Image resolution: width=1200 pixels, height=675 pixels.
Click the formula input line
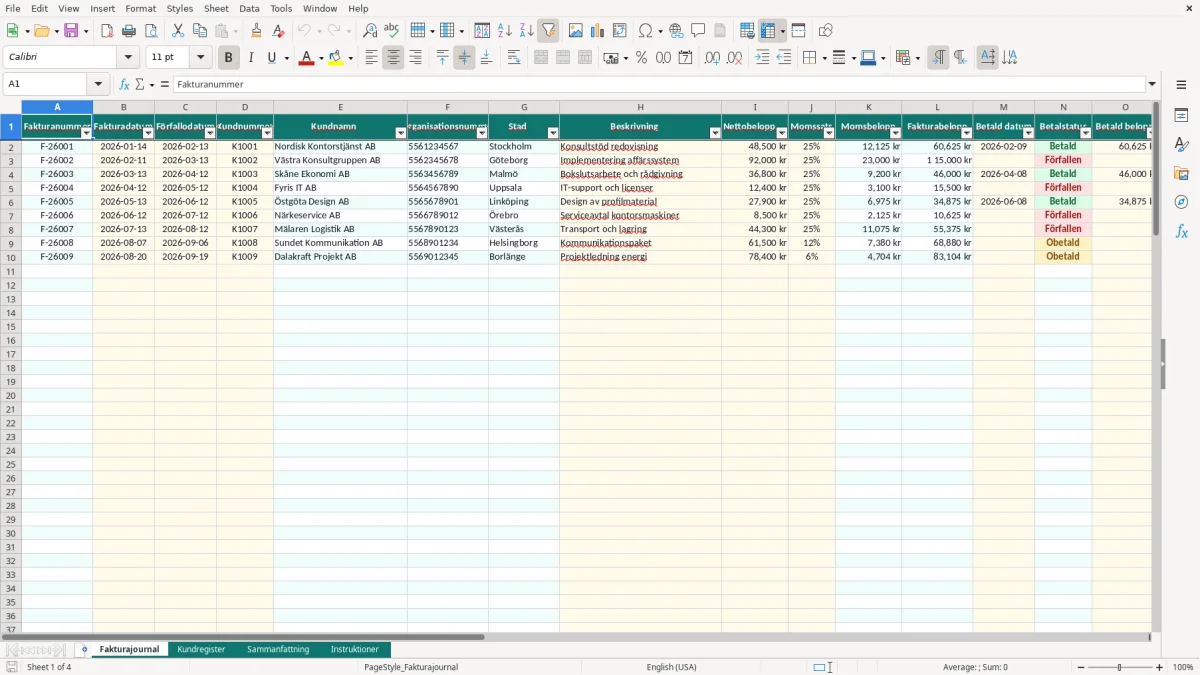tap(658, 84)
